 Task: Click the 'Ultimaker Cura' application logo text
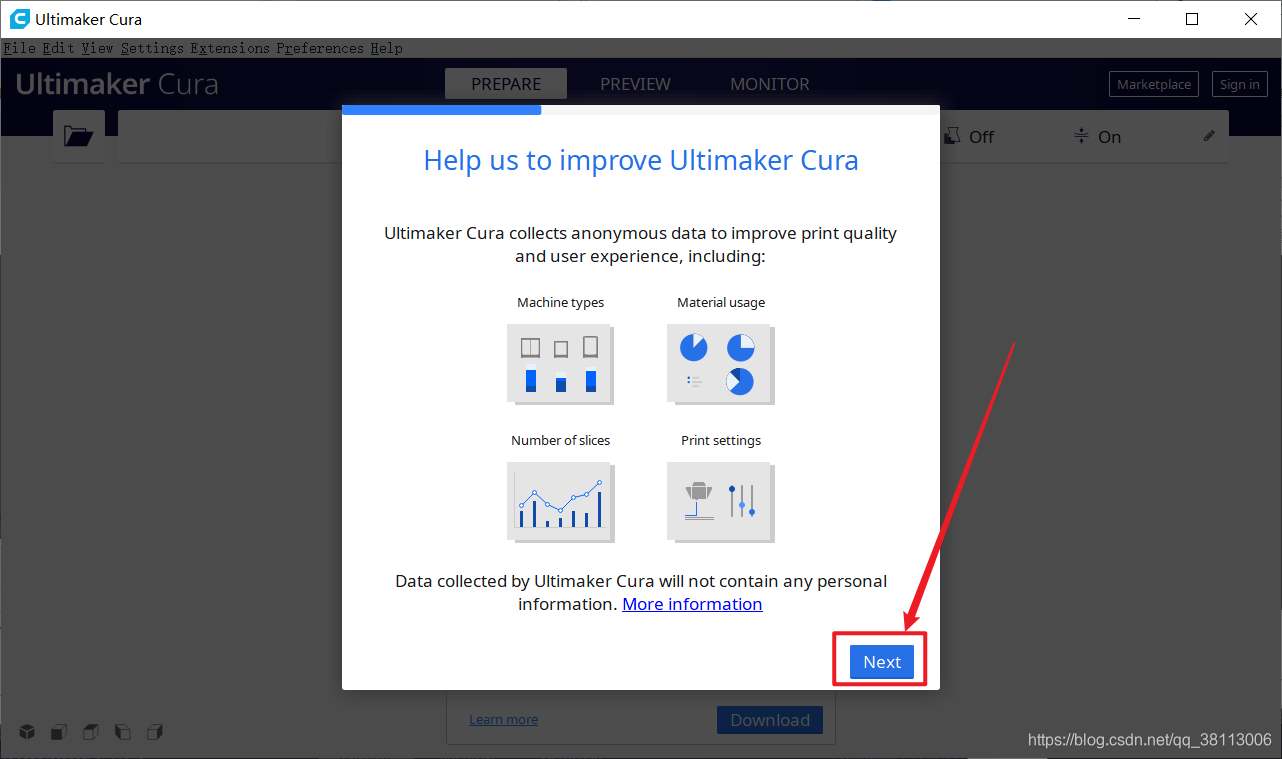[117, 84]
